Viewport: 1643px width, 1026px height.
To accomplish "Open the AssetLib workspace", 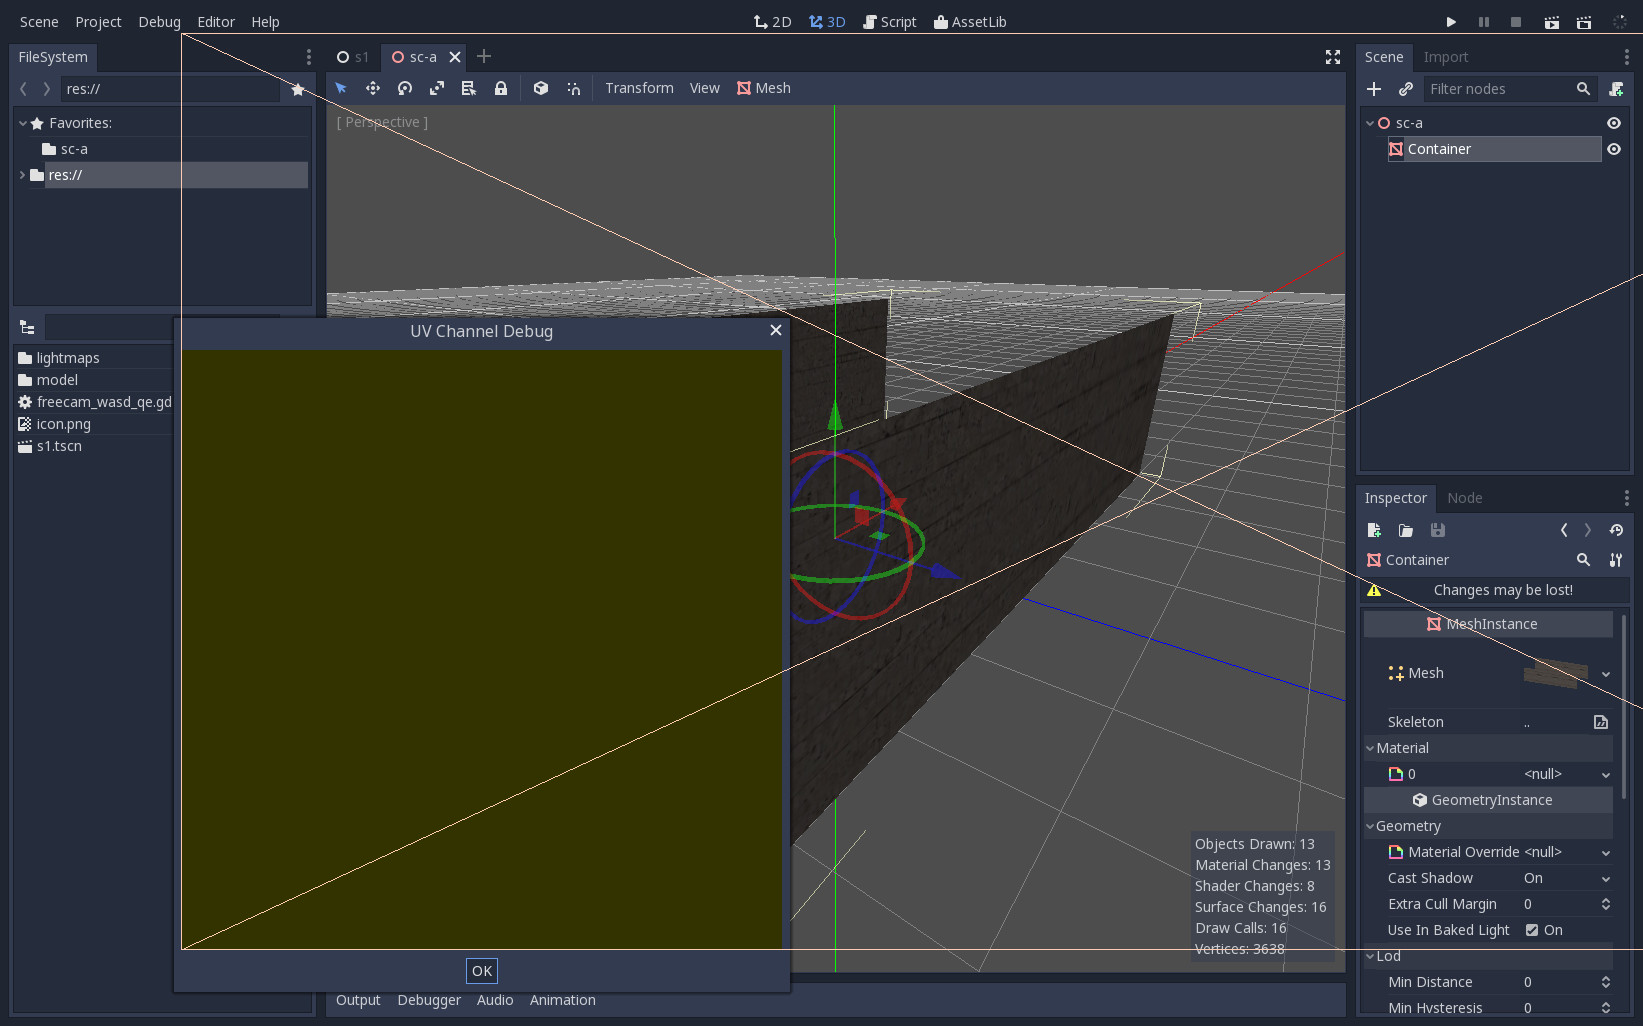I will click(970, 22).
